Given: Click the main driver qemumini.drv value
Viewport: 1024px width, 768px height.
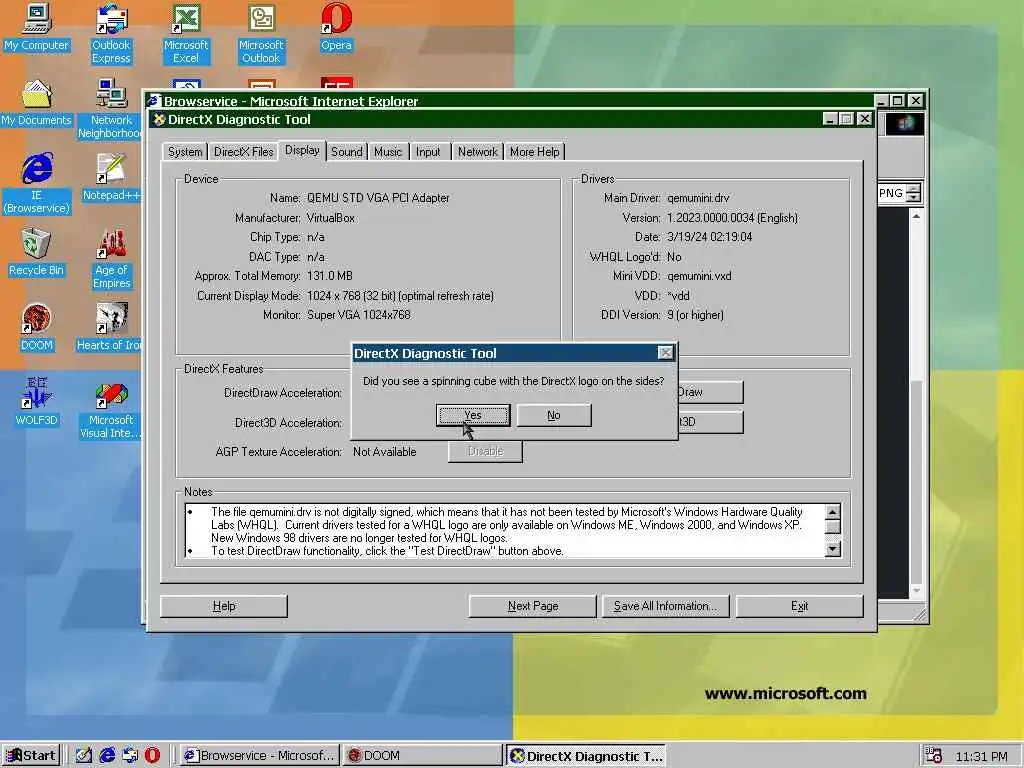Looking at the screenshot, I should [698, 198].
